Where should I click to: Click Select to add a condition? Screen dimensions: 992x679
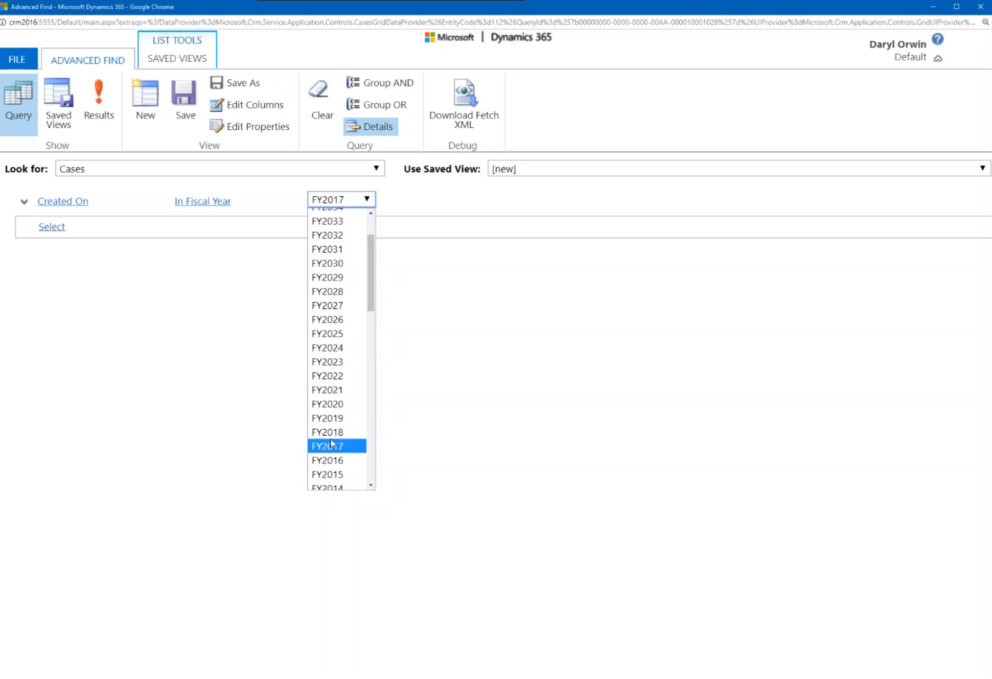point(51,227)
